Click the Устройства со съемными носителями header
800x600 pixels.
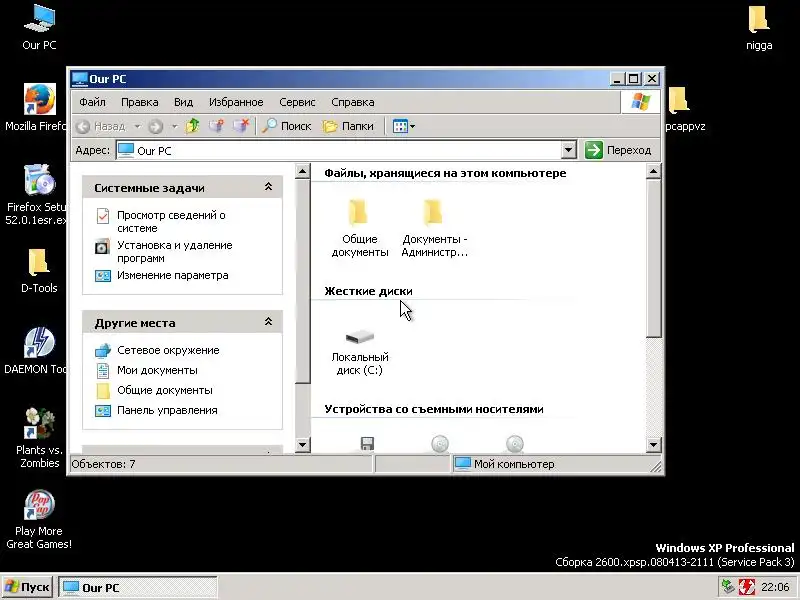click(x=434, y=409)
